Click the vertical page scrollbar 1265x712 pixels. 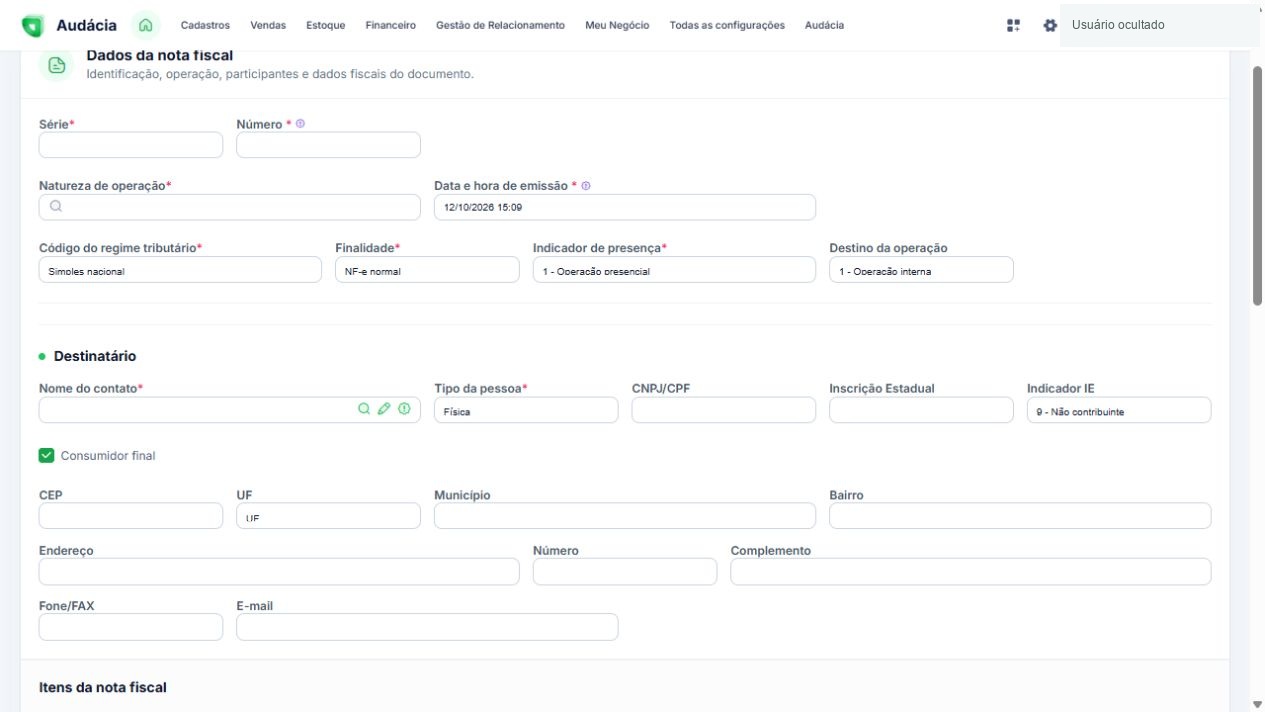tap(1258, 187)
